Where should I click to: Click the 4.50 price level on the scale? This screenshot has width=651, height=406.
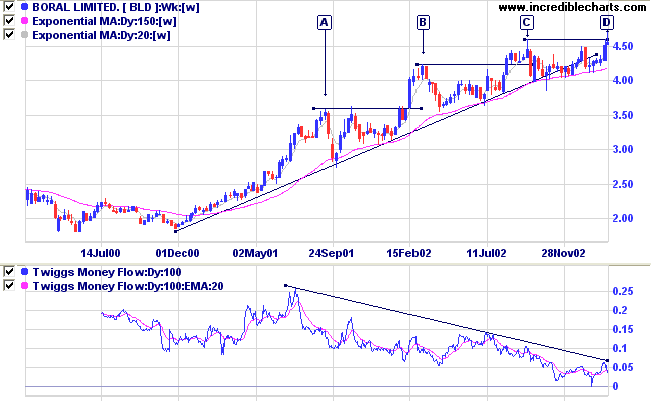(623, 46)
